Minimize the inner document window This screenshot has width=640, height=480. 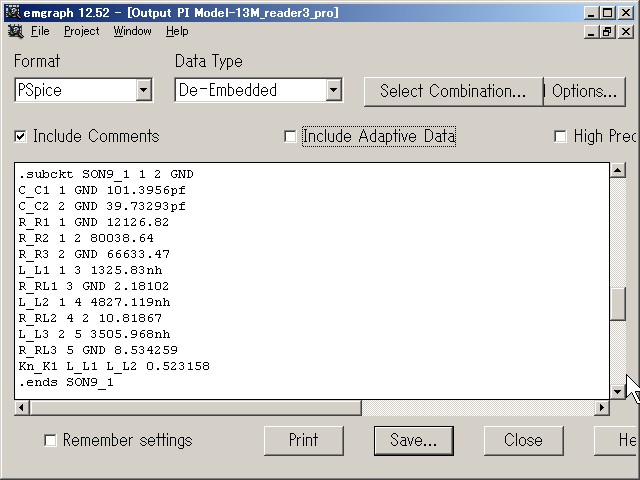click(591, 31)
